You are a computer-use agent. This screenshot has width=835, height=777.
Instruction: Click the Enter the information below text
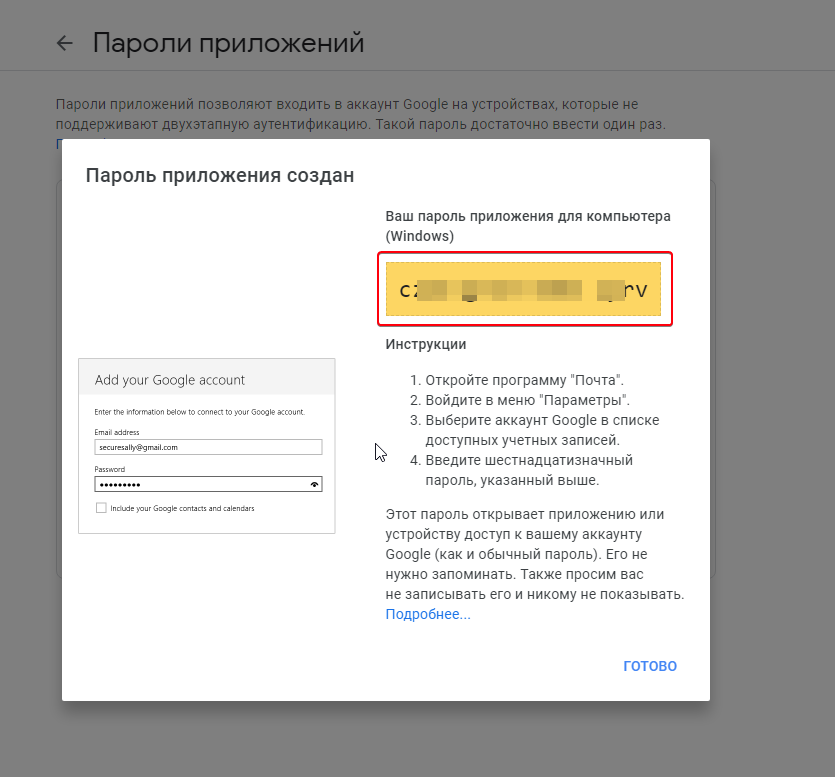[199, 412]
